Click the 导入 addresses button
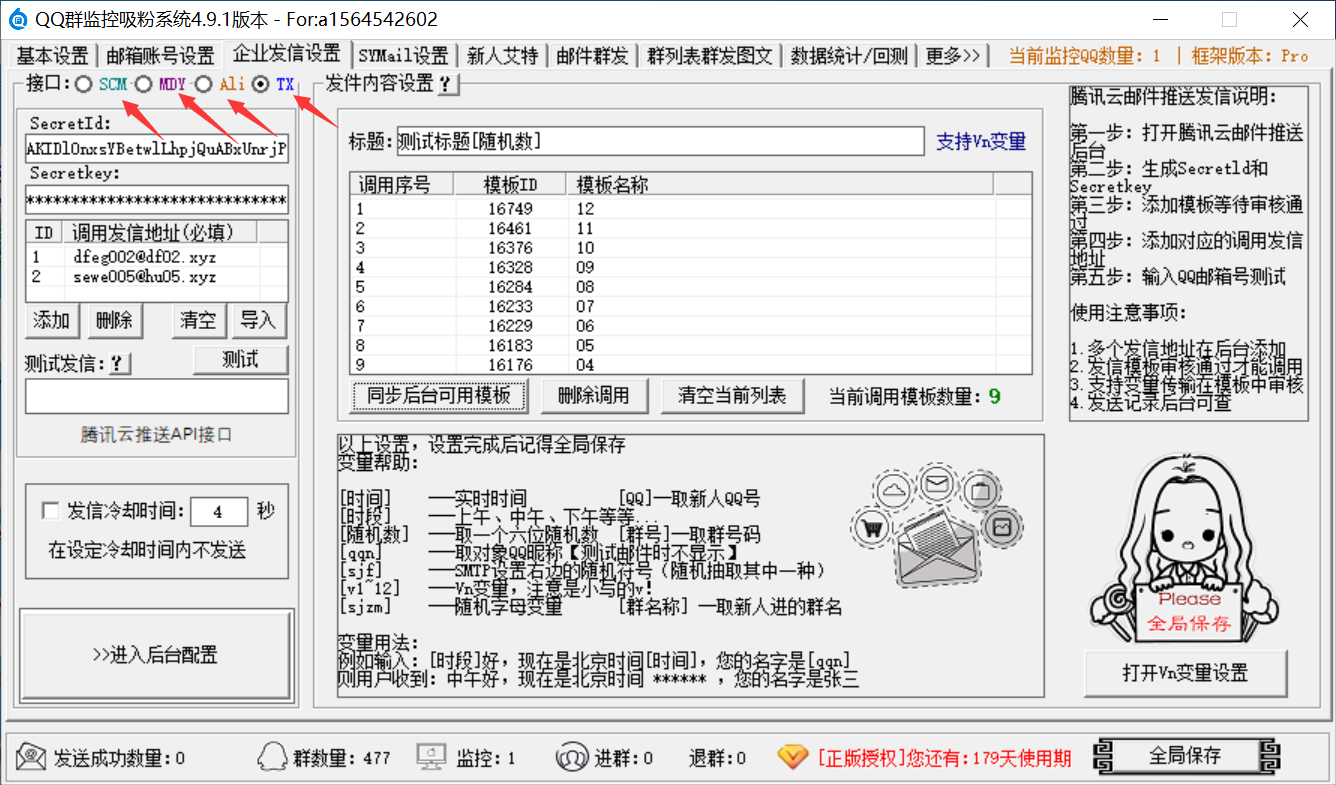The height and width of the screenshot is (785, 1336). (258, 321)
